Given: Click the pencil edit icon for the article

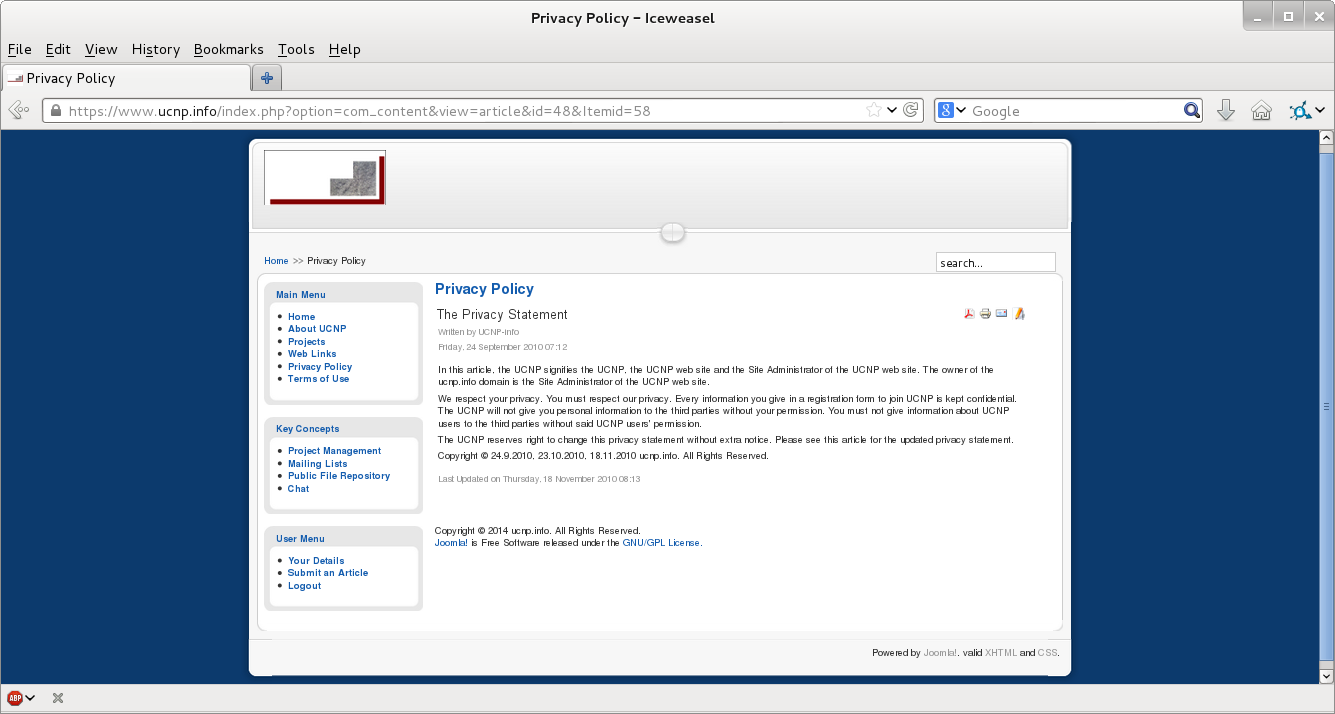Looking at the screenshot, I should point(1019,314).
